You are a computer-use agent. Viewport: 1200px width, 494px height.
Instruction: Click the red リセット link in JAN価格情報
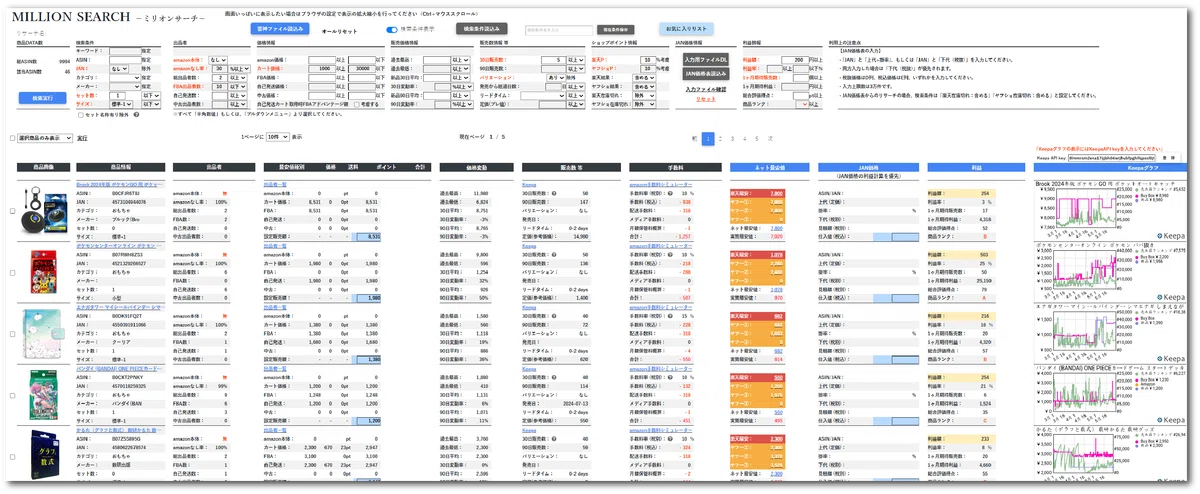pyautogui.click(x=706, y=99)
